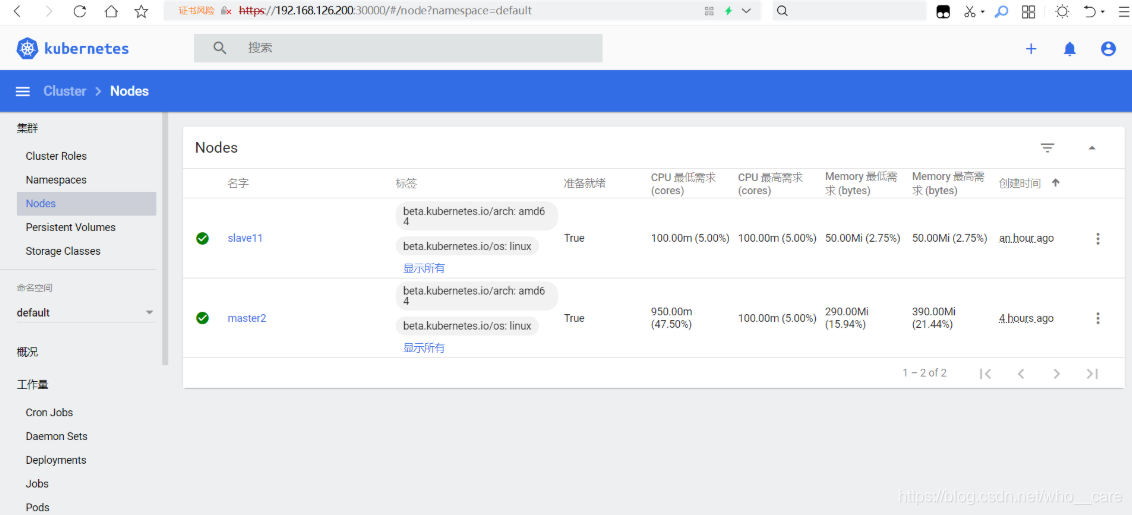Go to next page of nodes
This screenshot has width=1132, height=515.
pos(1056,373)
